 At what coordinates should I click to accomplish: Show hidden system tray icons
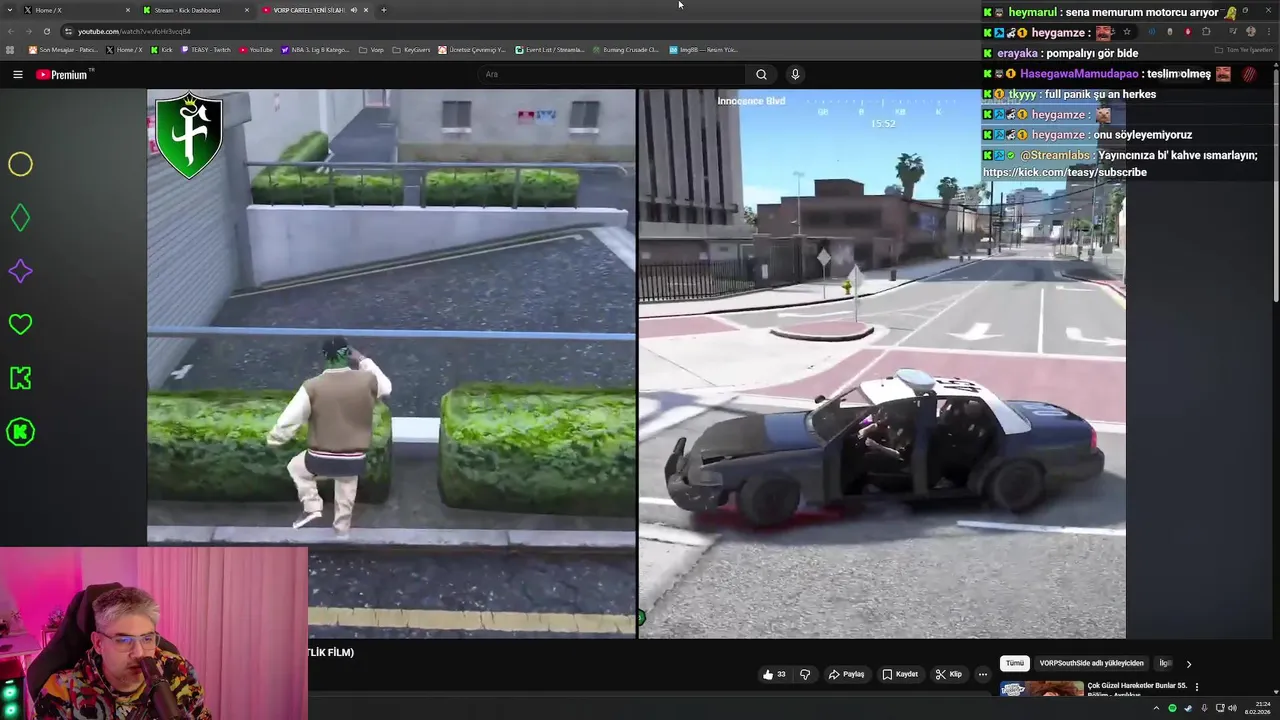coord(1156,708)
